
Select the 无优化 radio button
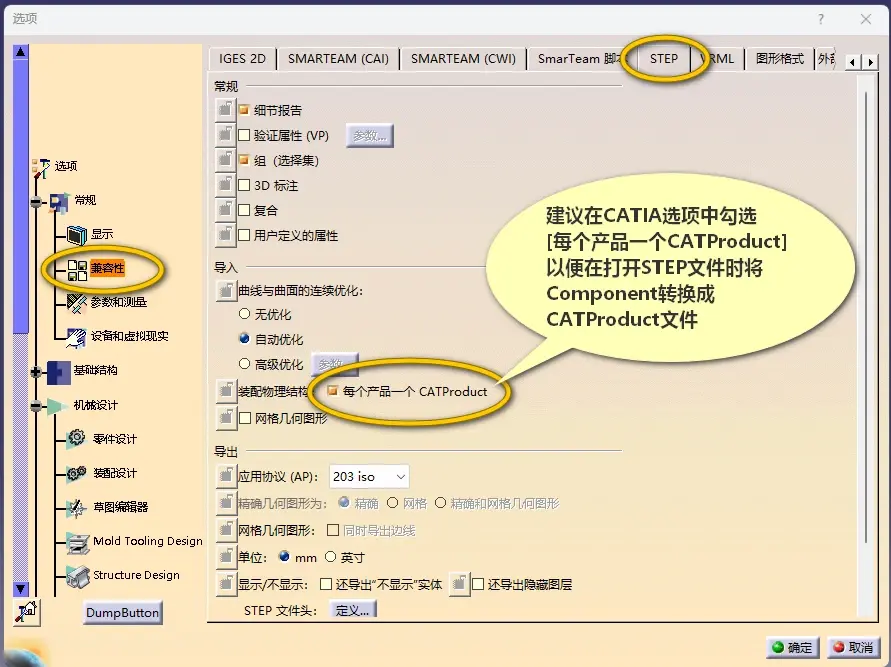[244, 314]
